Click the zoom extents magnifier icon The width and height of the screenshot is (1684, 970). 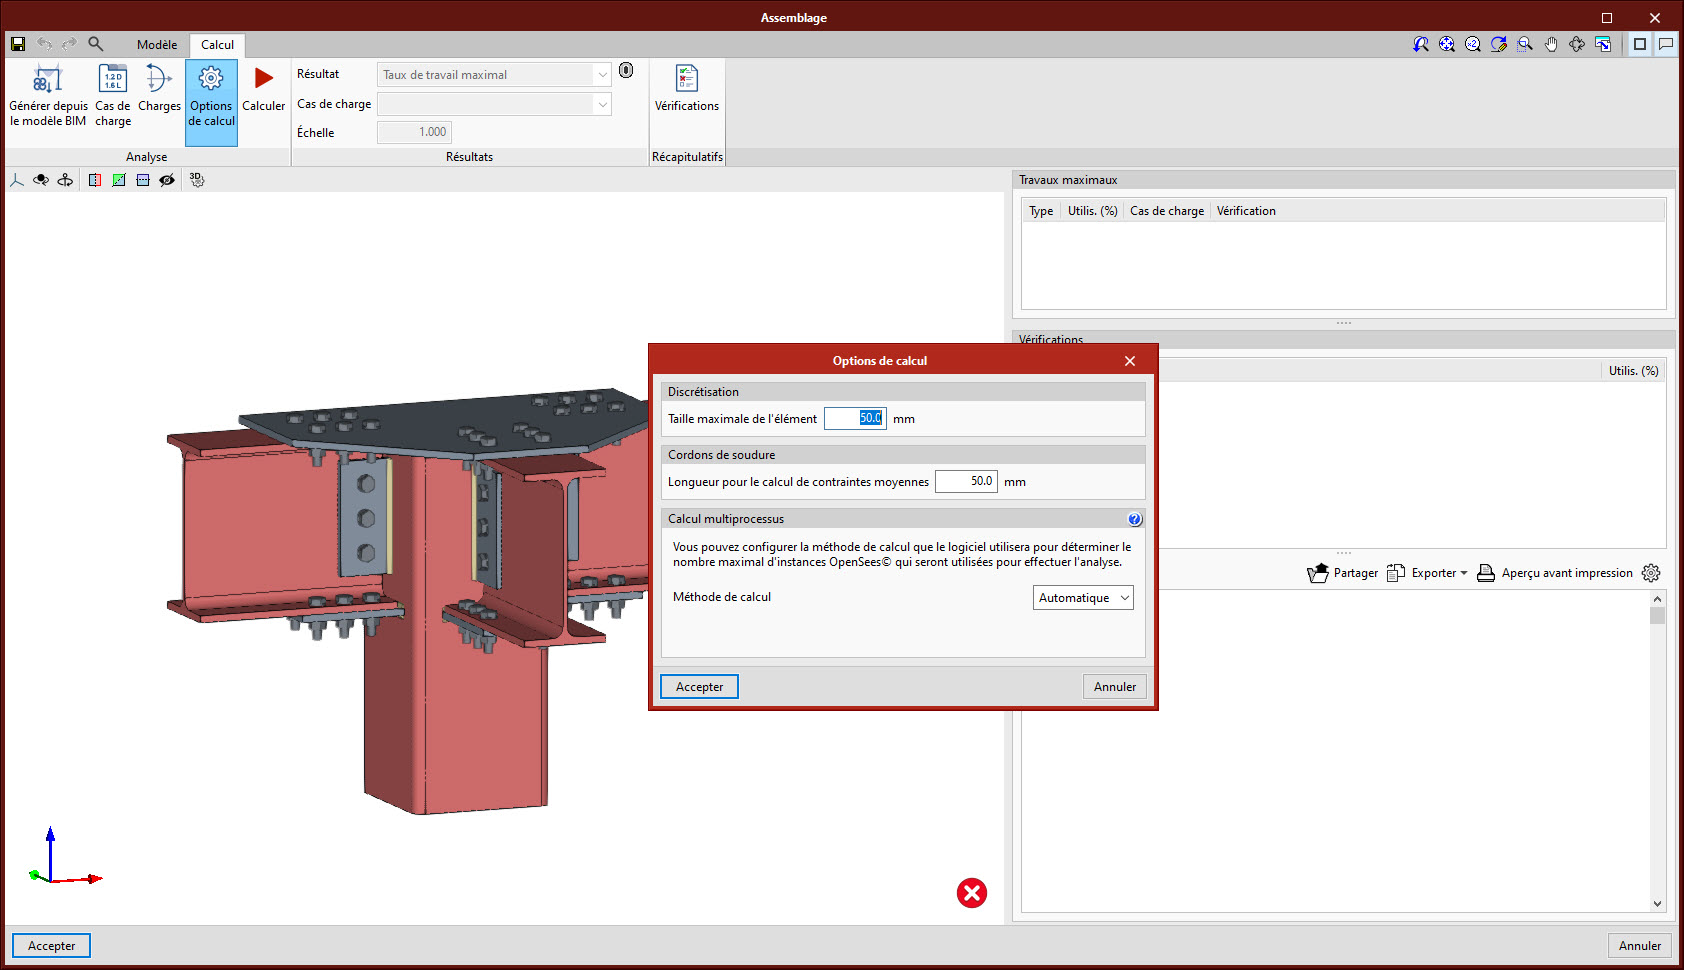click(1447, 44)
